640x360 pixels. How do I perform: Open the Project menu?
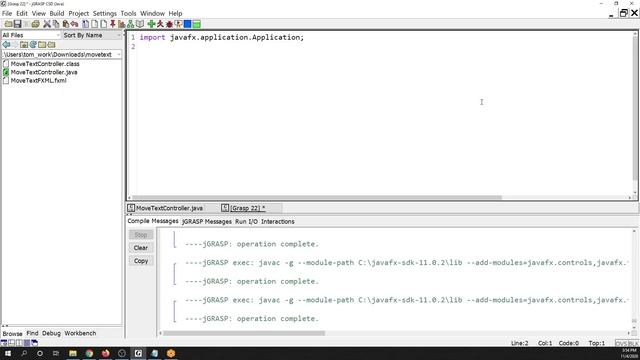(x=78, y=13)
